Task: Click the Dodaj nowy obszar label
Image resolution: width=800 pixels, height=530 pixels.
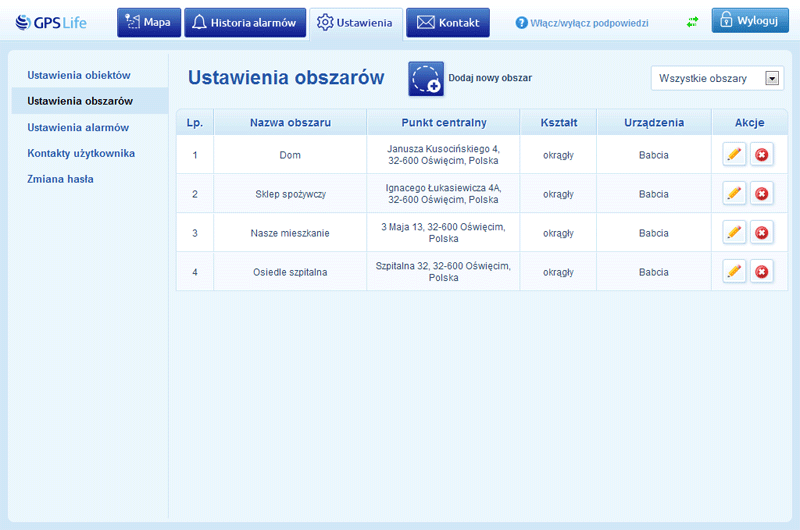Action: (490, 78)
